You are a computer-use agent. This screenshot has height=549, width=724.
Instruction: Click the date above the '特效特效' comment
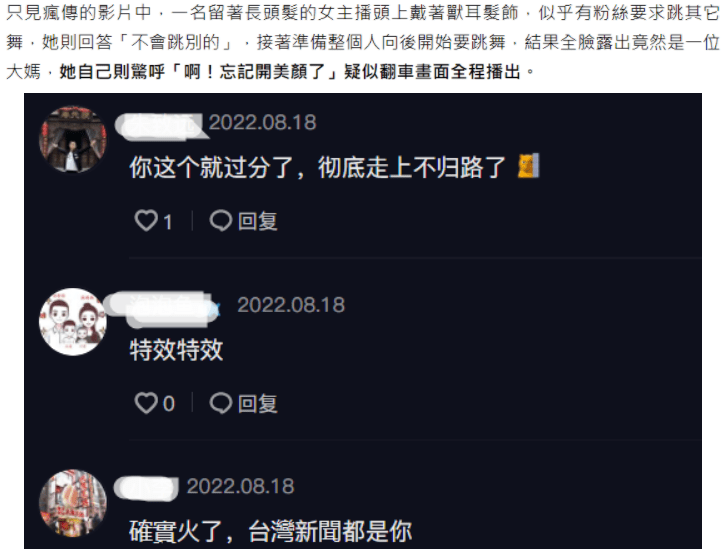tap(291, 305)
